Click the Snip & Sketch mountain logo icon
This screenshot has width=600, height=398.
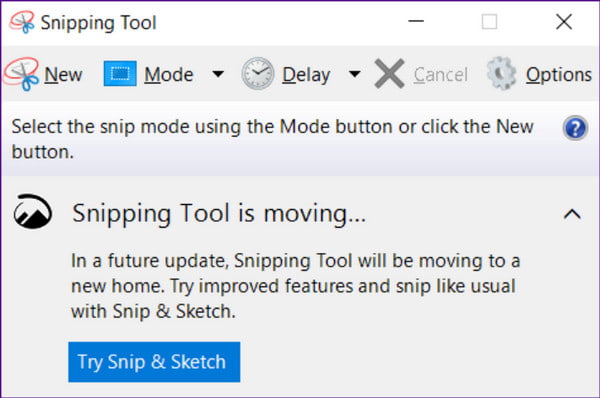(33, 212)
